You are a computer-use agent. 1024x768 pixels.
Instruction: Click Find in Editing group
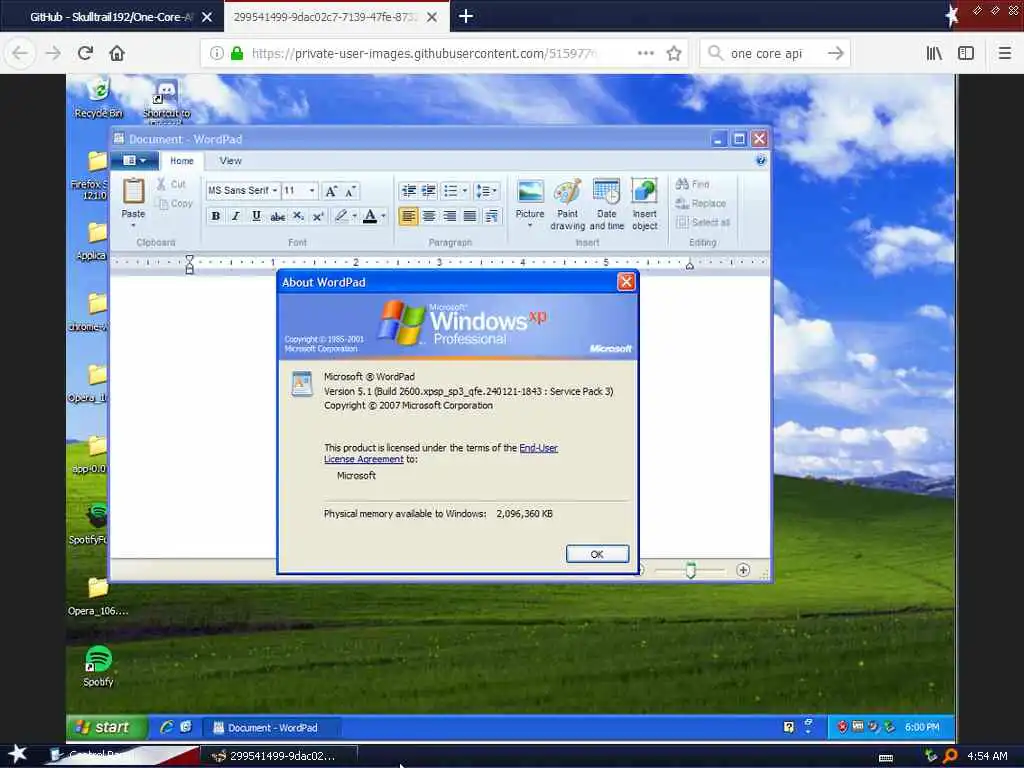point(692,184)
